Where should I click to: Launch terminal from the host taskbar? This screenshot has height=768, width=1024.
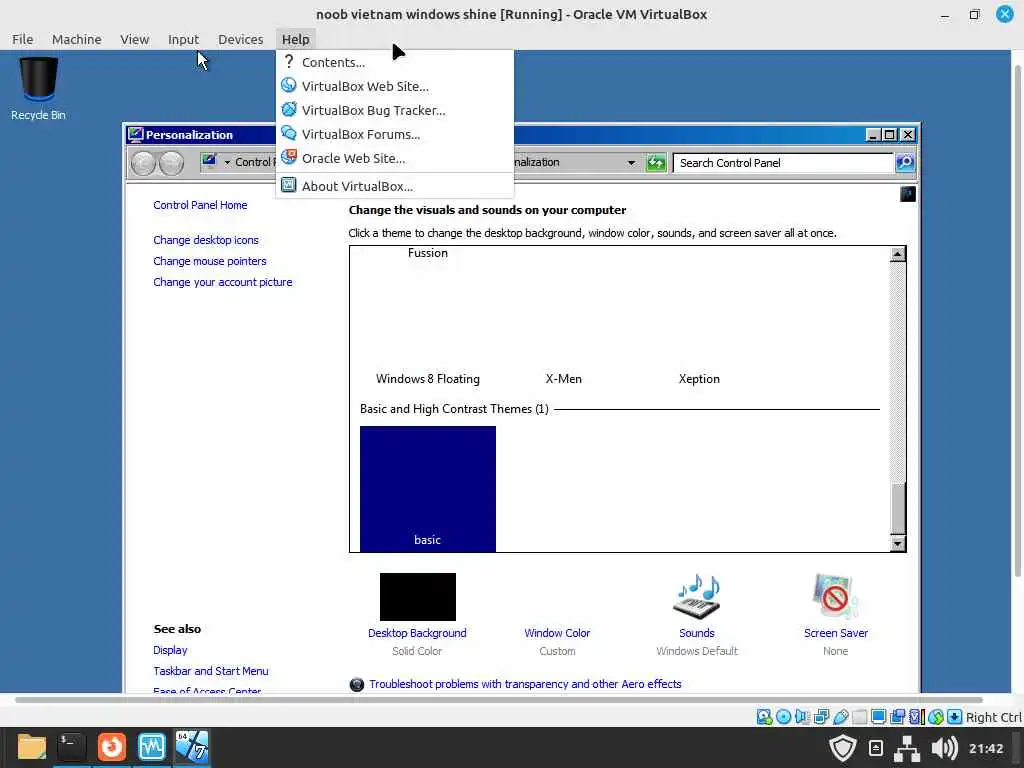point(71,747)
